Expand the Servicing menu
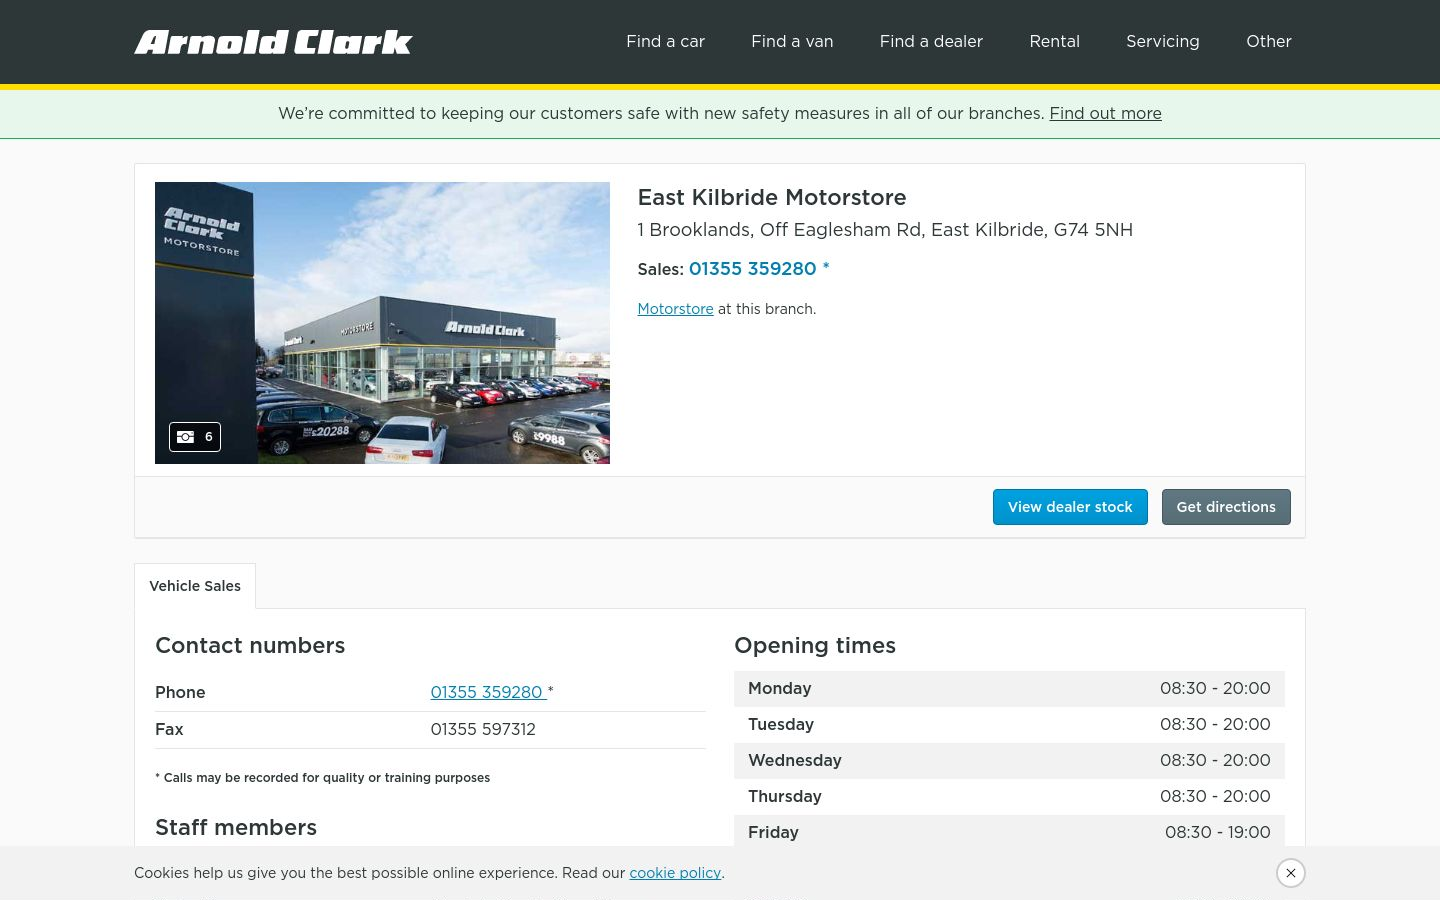The height and width of the screenshot is (900, 1440). (x=1162, y=41)
